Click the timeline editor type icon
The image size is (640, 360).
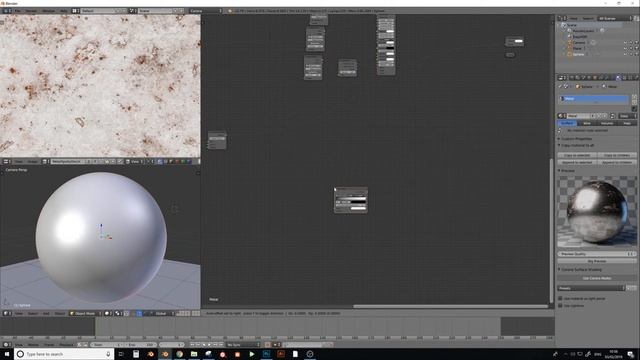tap(7, 344)
